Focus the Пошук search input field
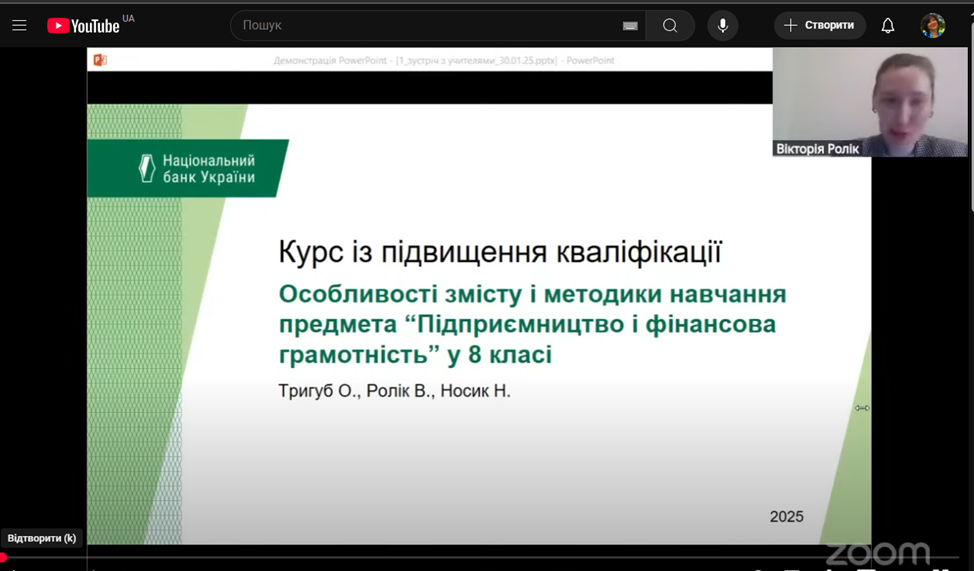The width and height of the screenshot is (974, 571). tap(425, 26)
